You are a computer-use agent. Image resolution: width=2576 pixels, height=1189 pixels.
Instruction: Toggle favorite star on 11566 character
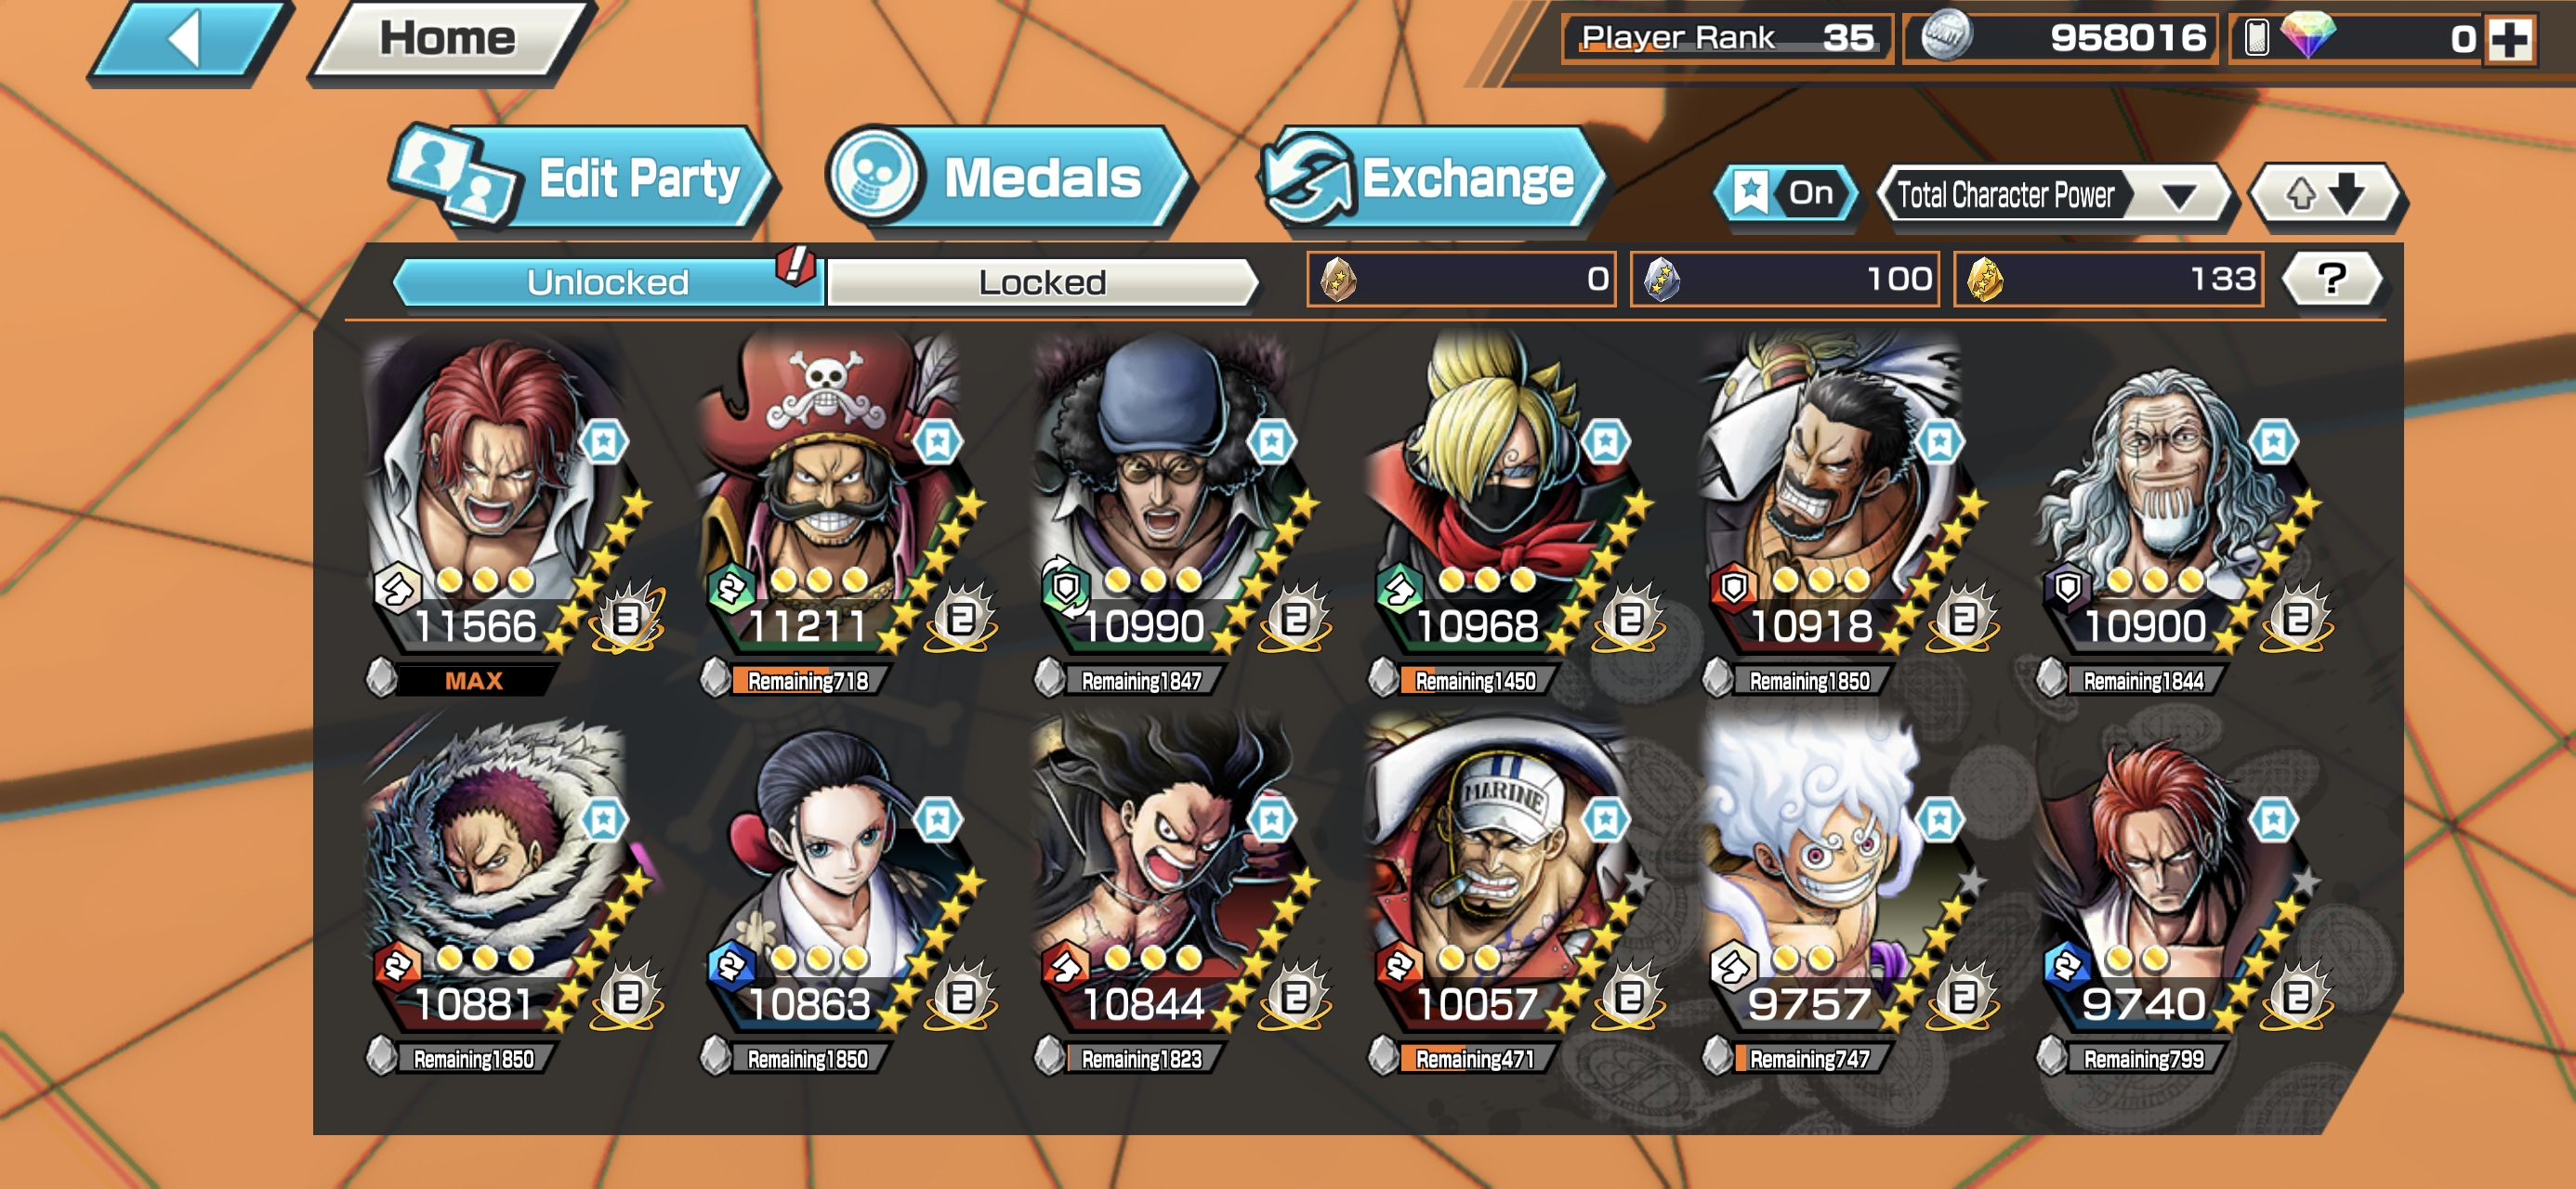[604, 442]
